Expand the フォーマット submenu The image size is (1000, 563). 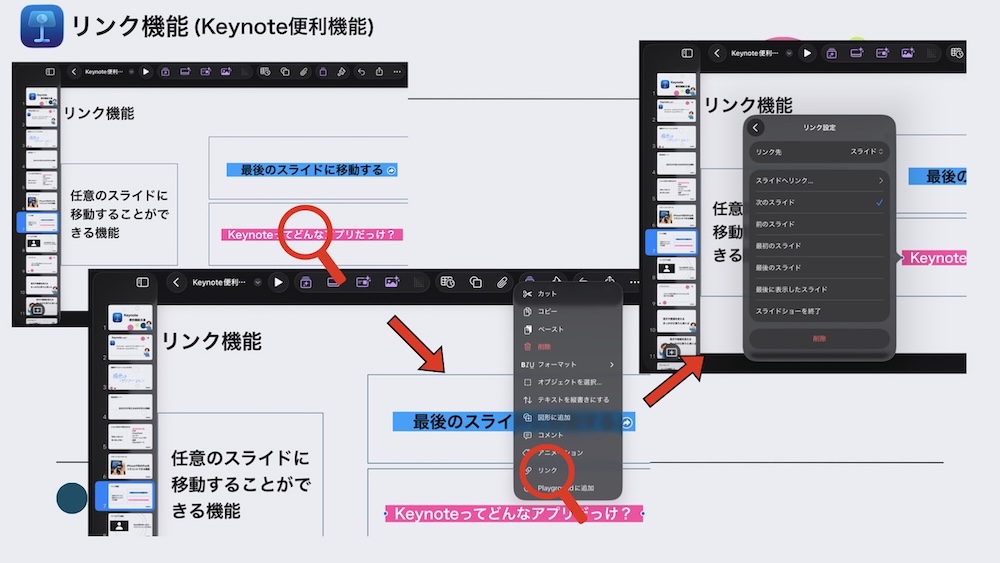(568, 365)
